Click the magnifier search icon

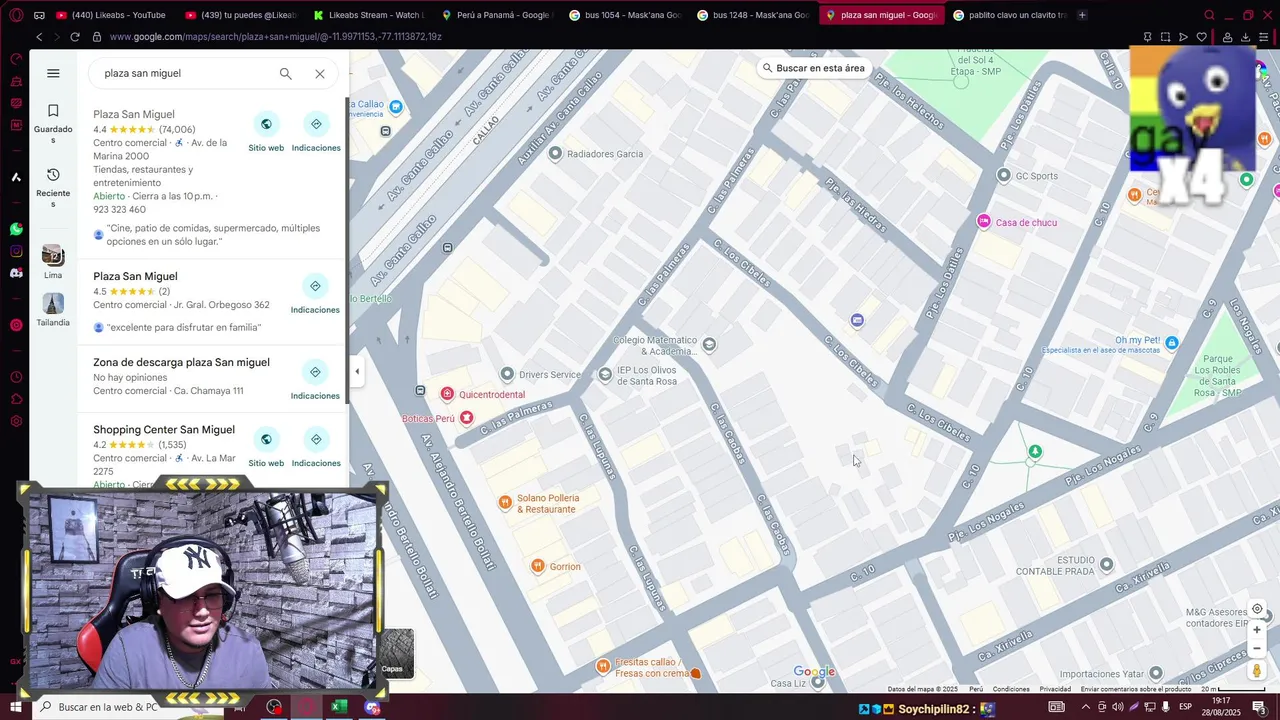pos(286,73)
